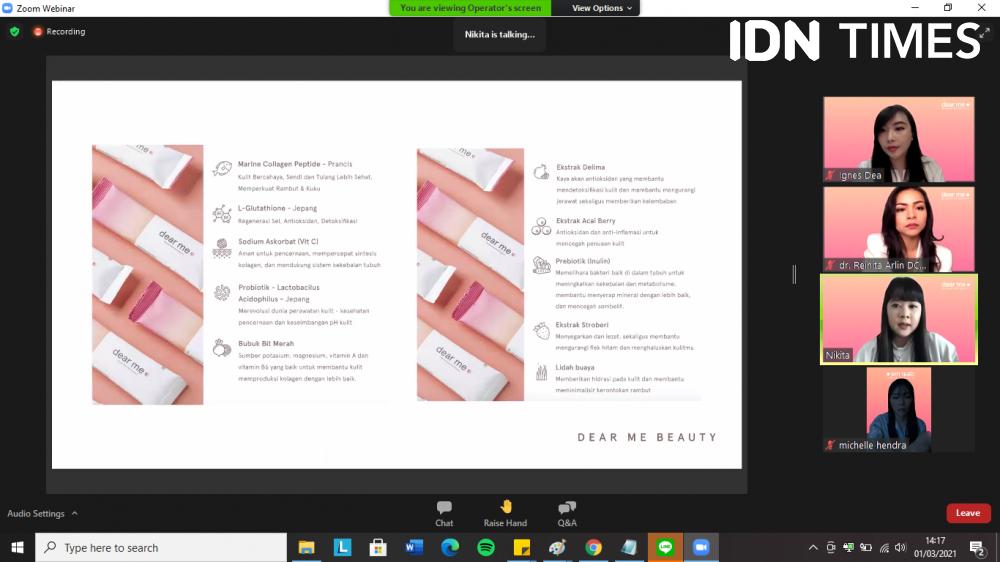The image size is (1000, 562).
Task: Open the Q&A panel
Action: tap(567, 514)
